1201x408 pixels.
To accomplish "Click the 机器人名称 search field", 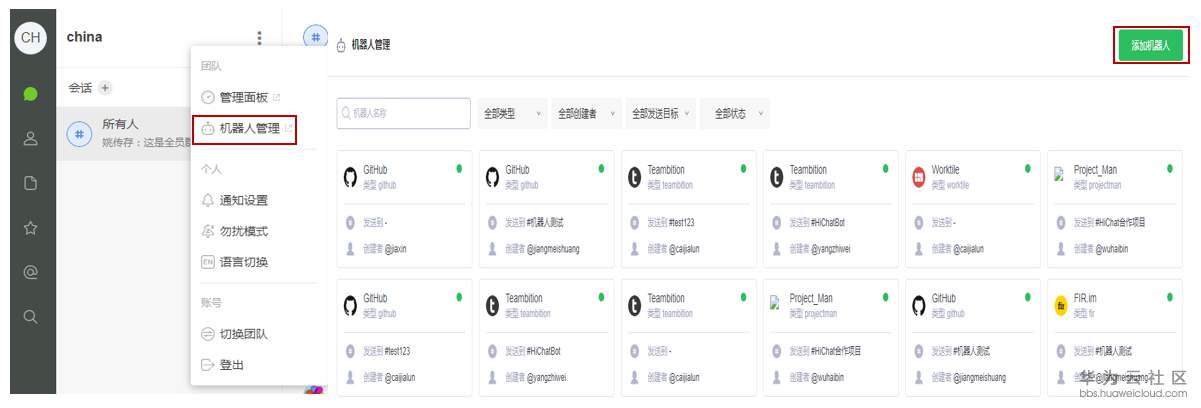I will 405,114.
